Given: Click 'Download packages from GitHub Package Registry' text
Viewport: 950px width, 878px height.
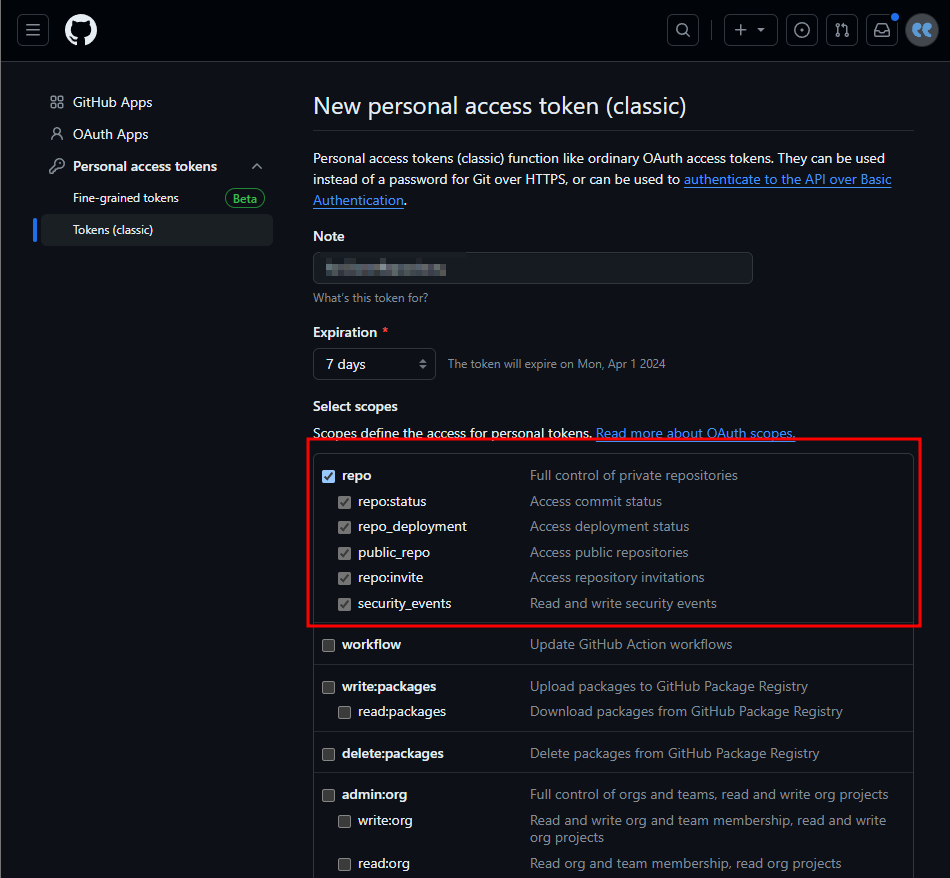Looking at the screenshot, I should coord(686,711).
